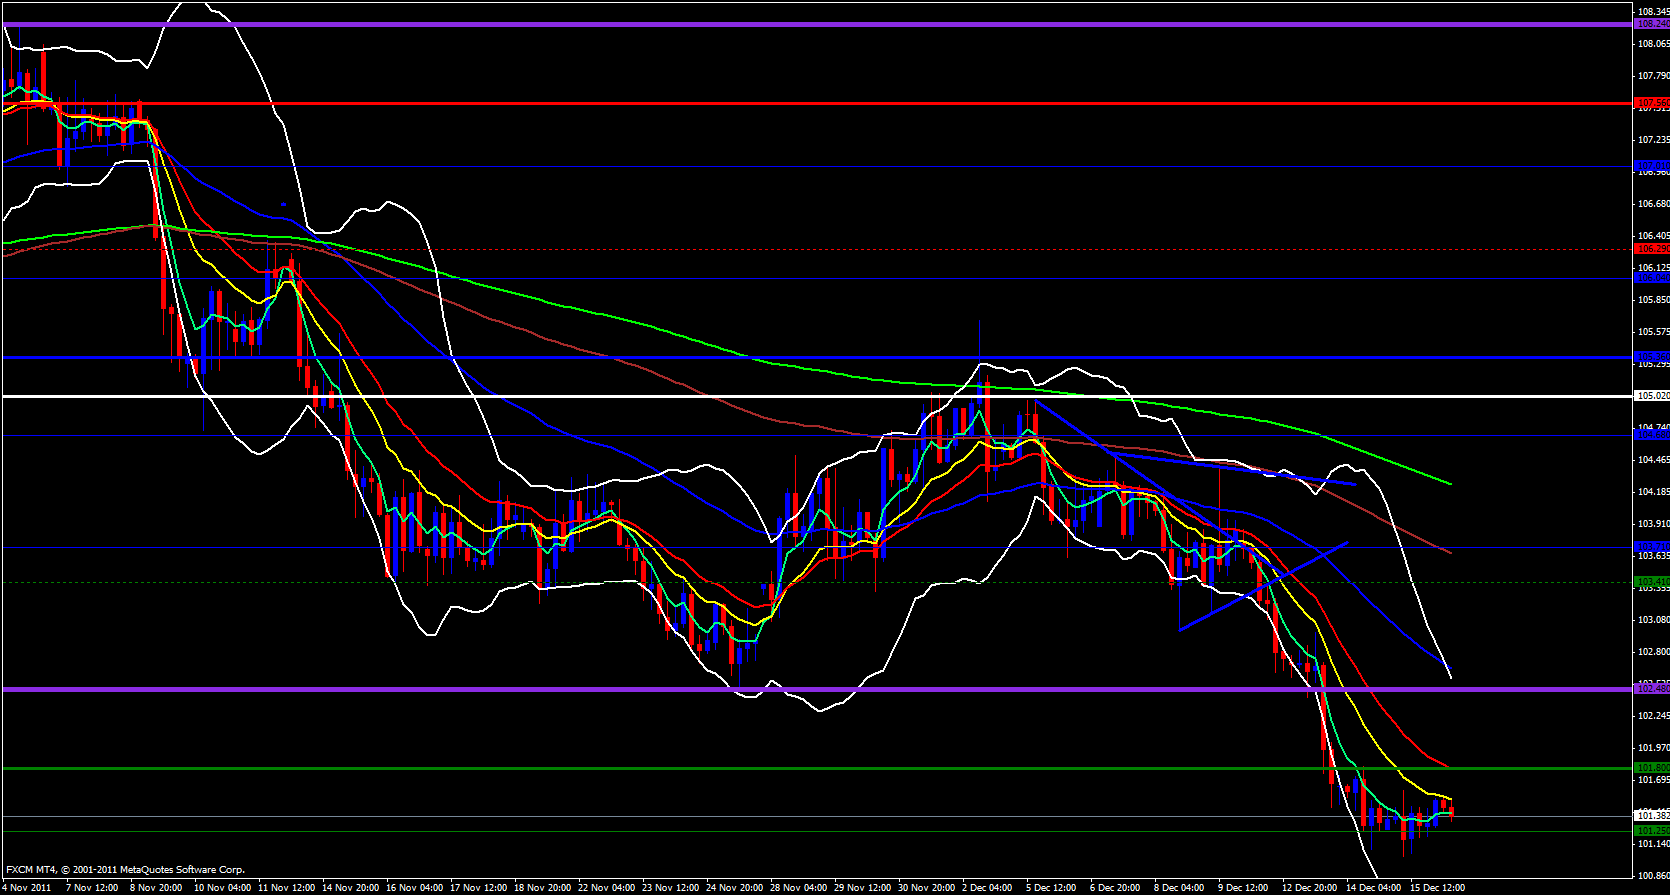
Task: Select the blue 103.710 price level tag
Action: coord(1651,547)
